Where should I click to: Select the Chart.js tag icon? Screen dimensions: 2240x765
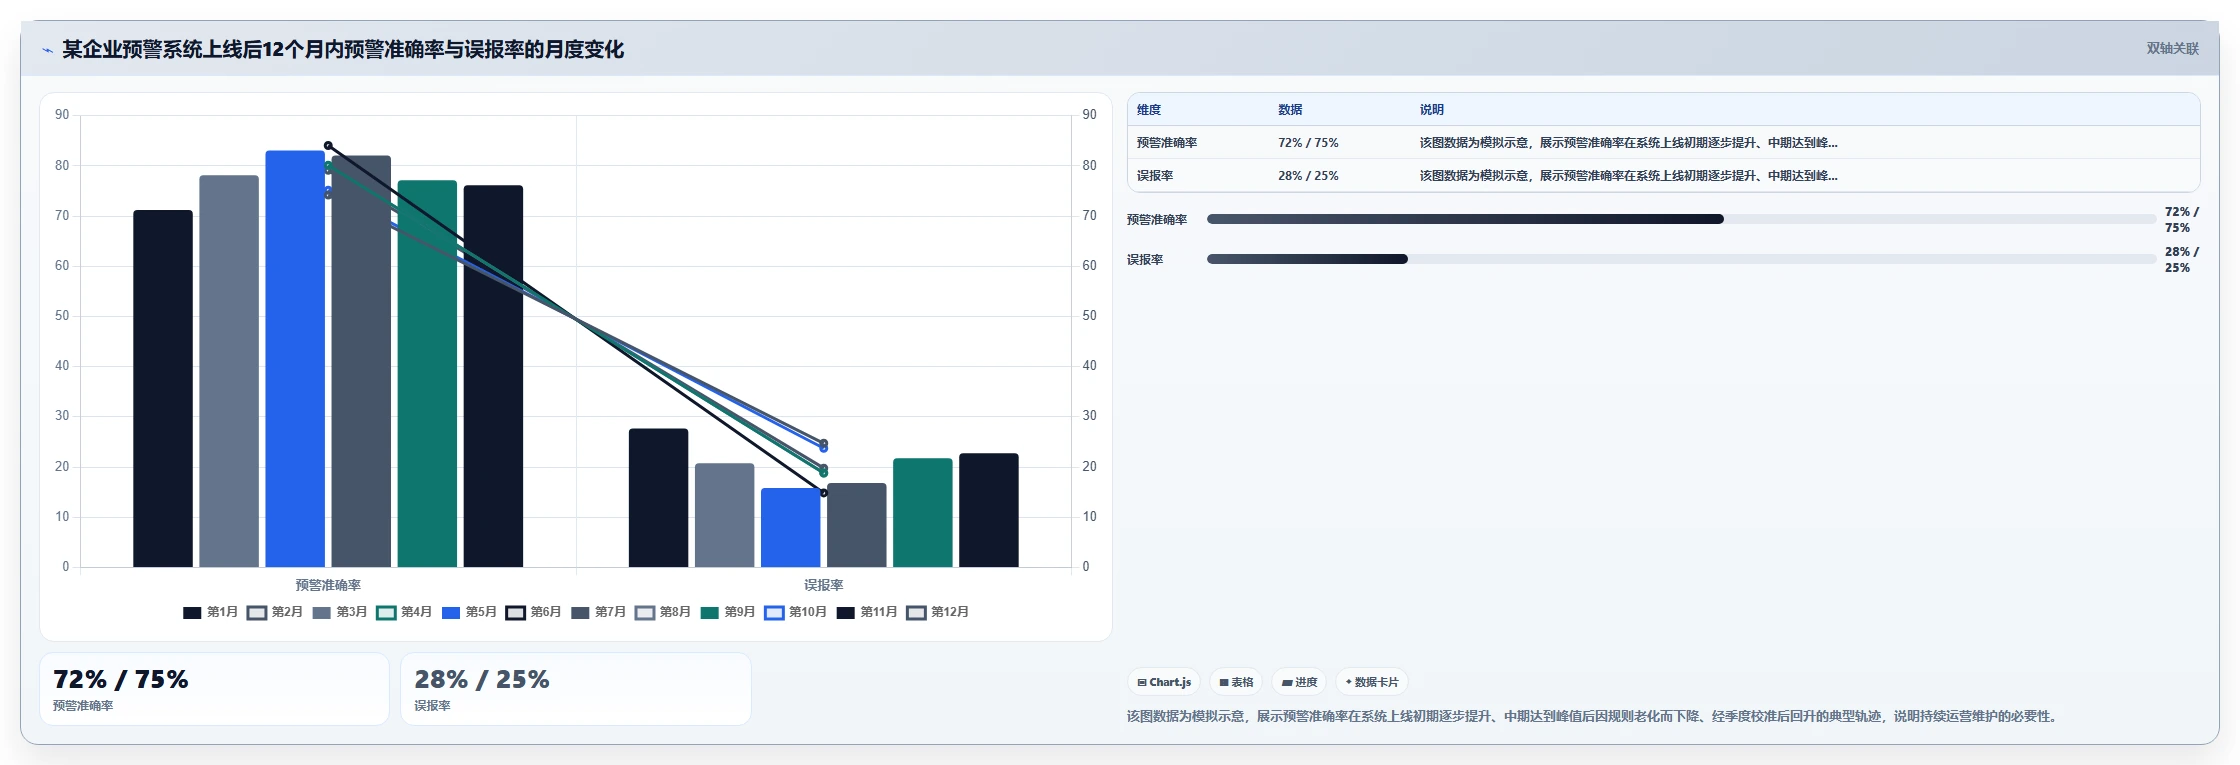[1142, 683]
